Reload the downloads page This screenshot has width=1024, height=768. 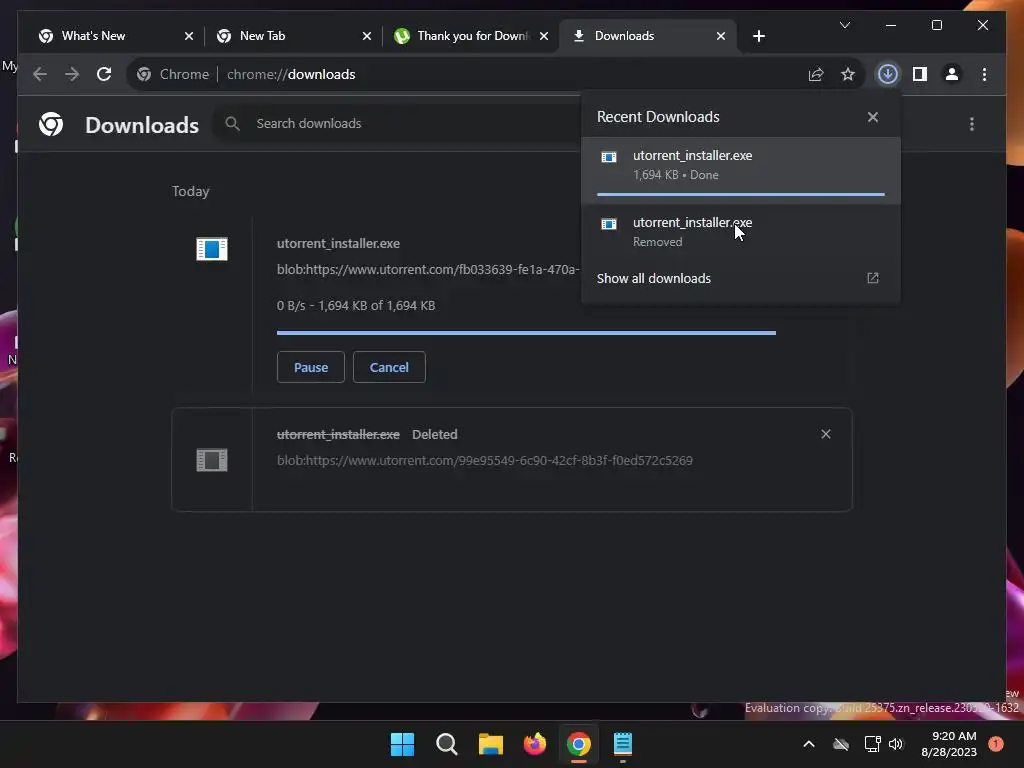tap(104, 74)
